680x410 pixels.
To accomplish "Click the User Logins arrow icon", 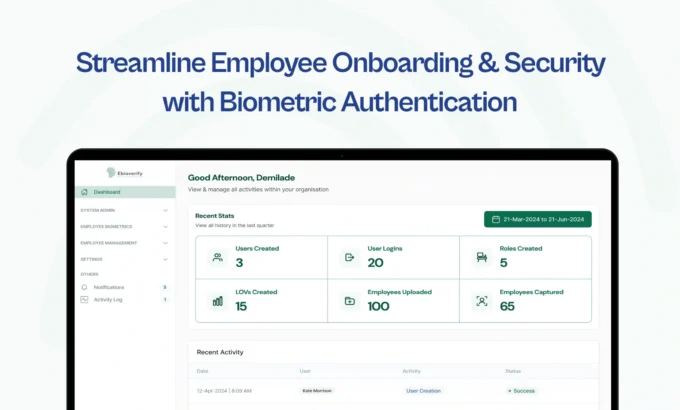I will [x=349, y=257].
